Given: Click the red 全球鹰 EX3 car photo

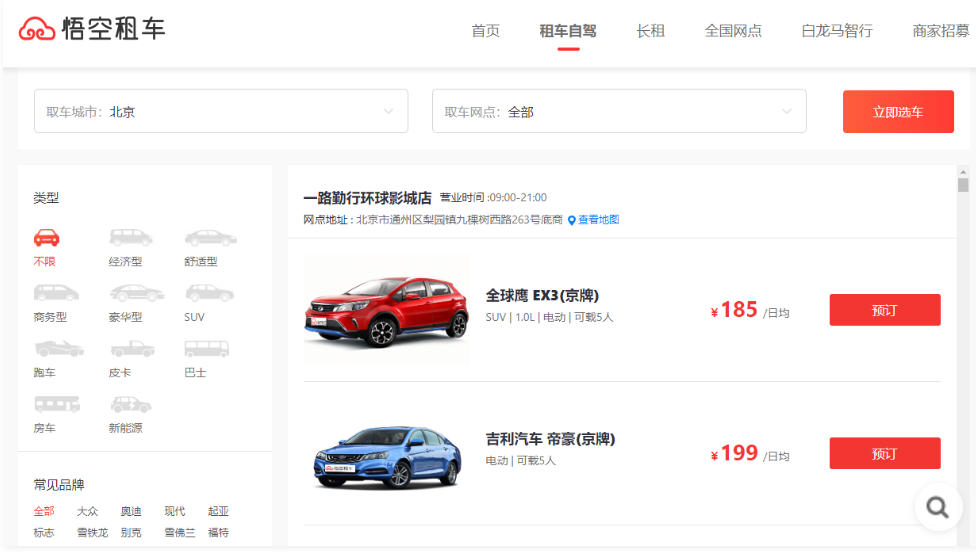Looking at the screenshot, I should point(387,310).
